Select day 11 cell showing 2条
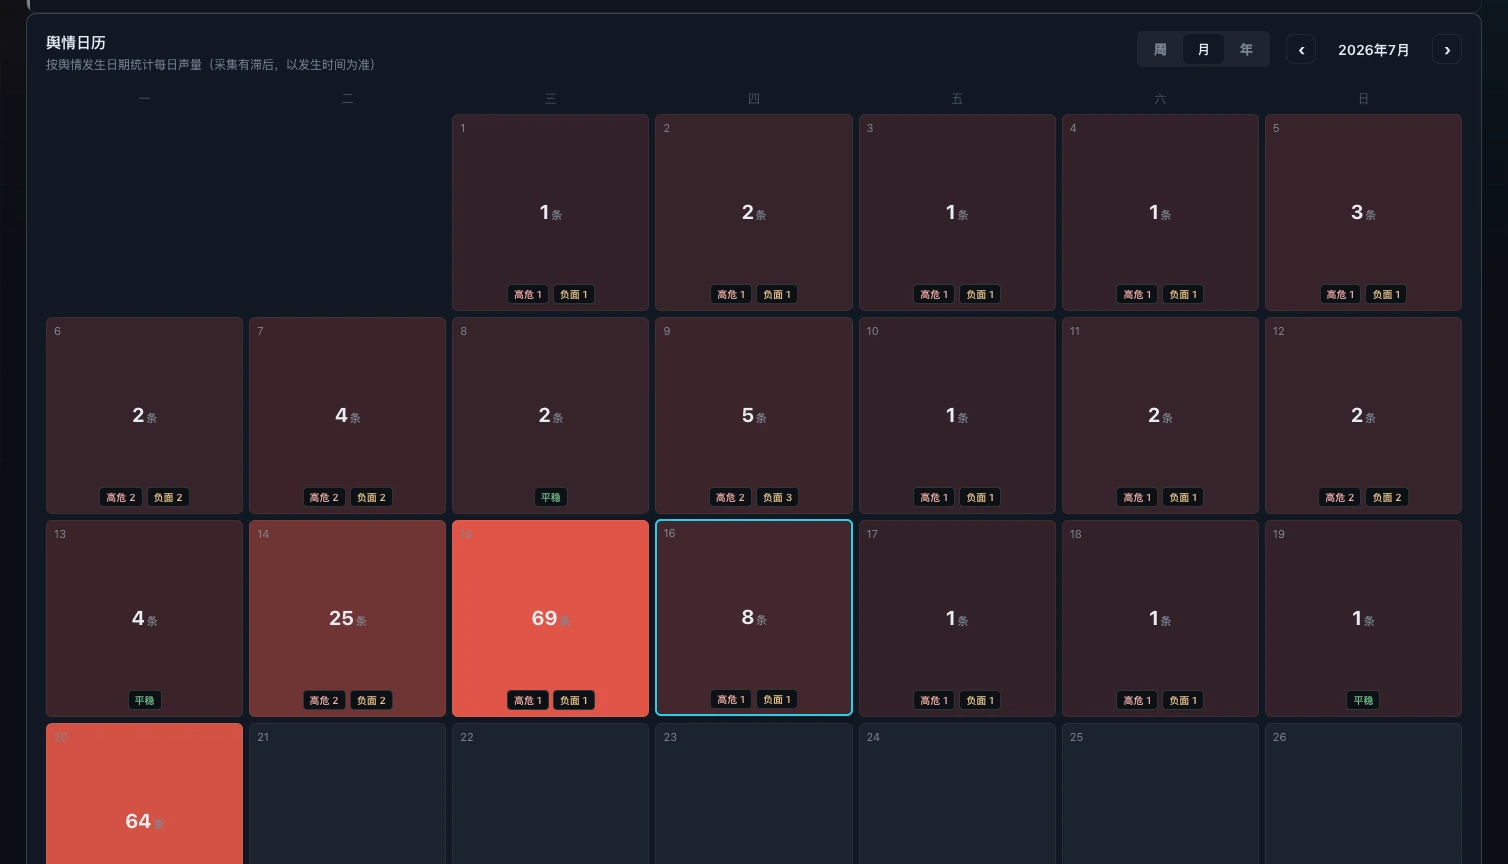This screenshot has height=864, width=1508. tap(1160, 415)
